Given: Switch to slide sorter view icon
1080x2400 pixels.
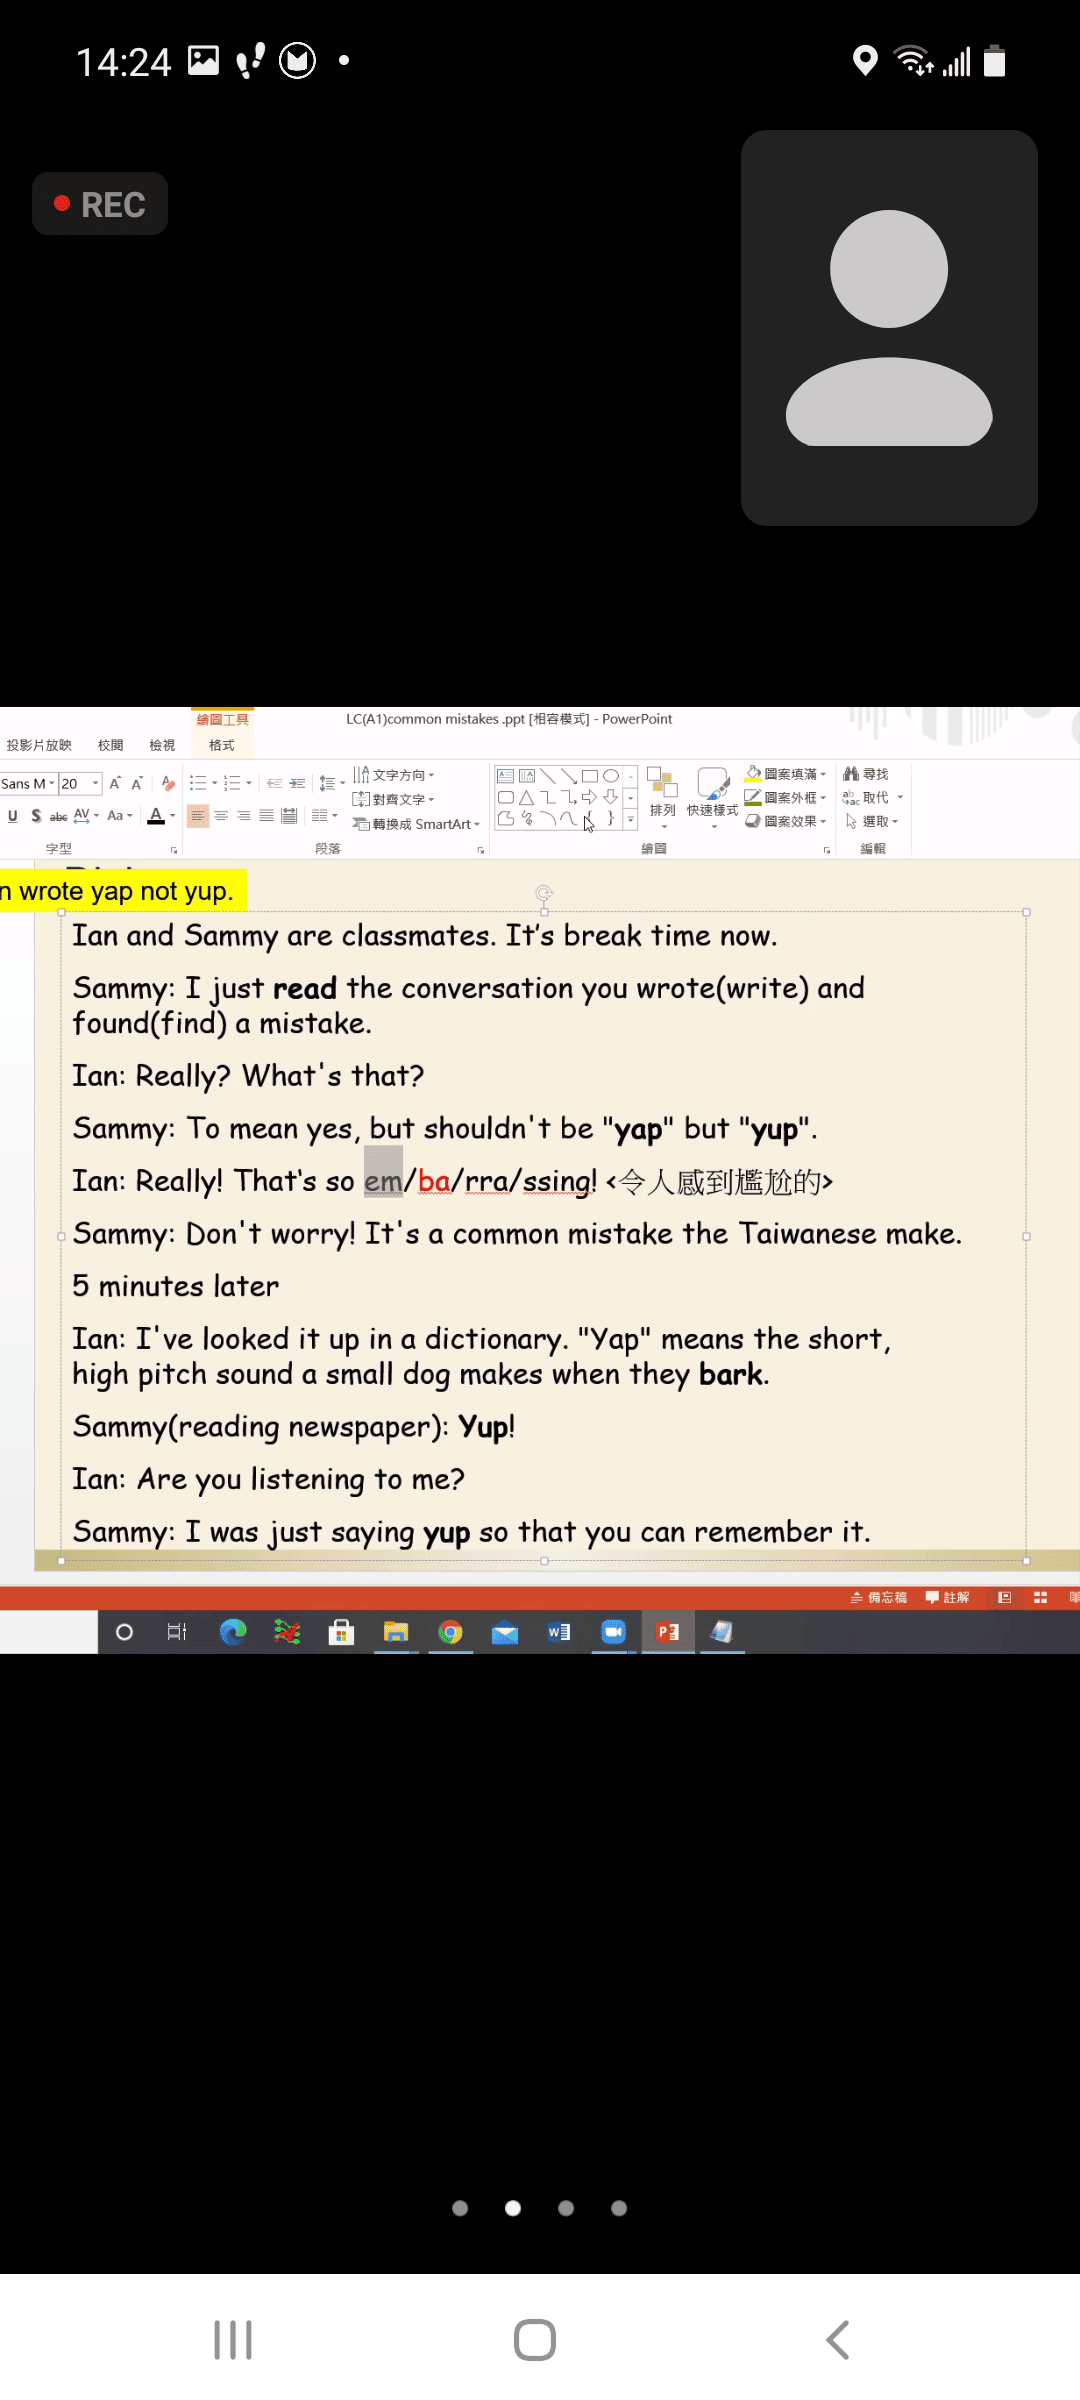Looking at the screenshot, I should (1040, 1597).
